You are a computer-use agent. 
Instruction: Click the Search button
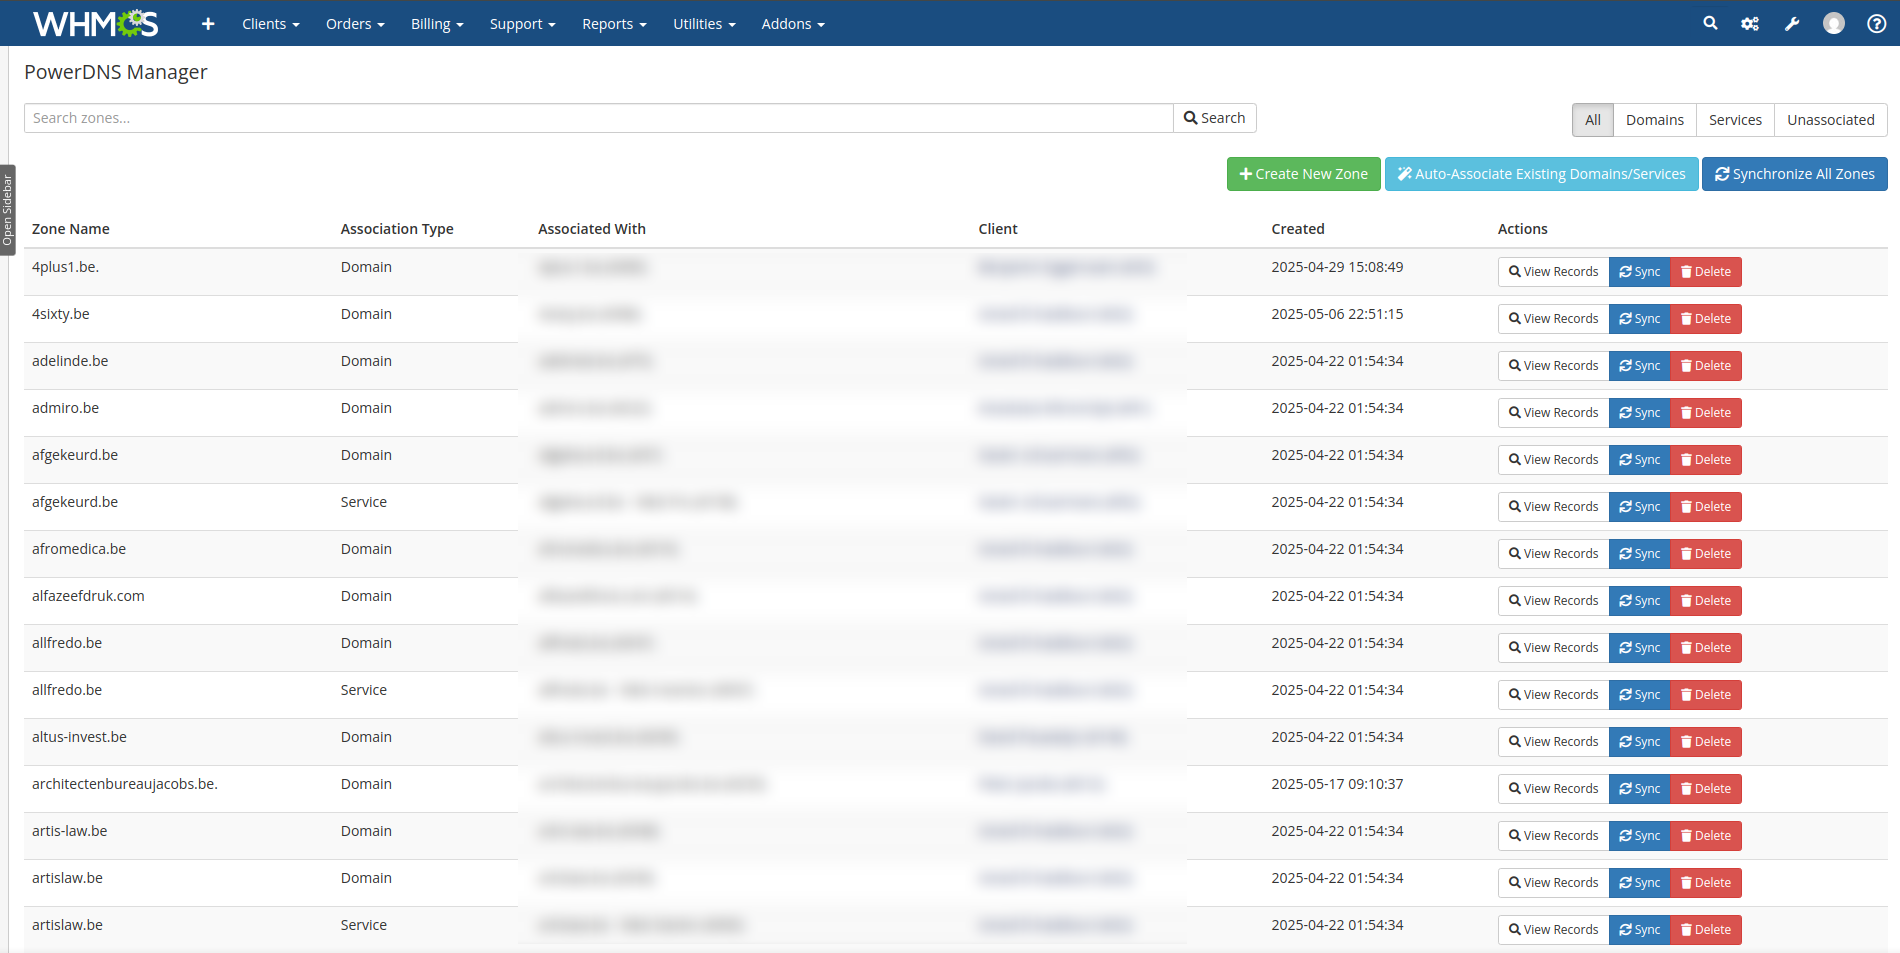[x=1214, y=118]
